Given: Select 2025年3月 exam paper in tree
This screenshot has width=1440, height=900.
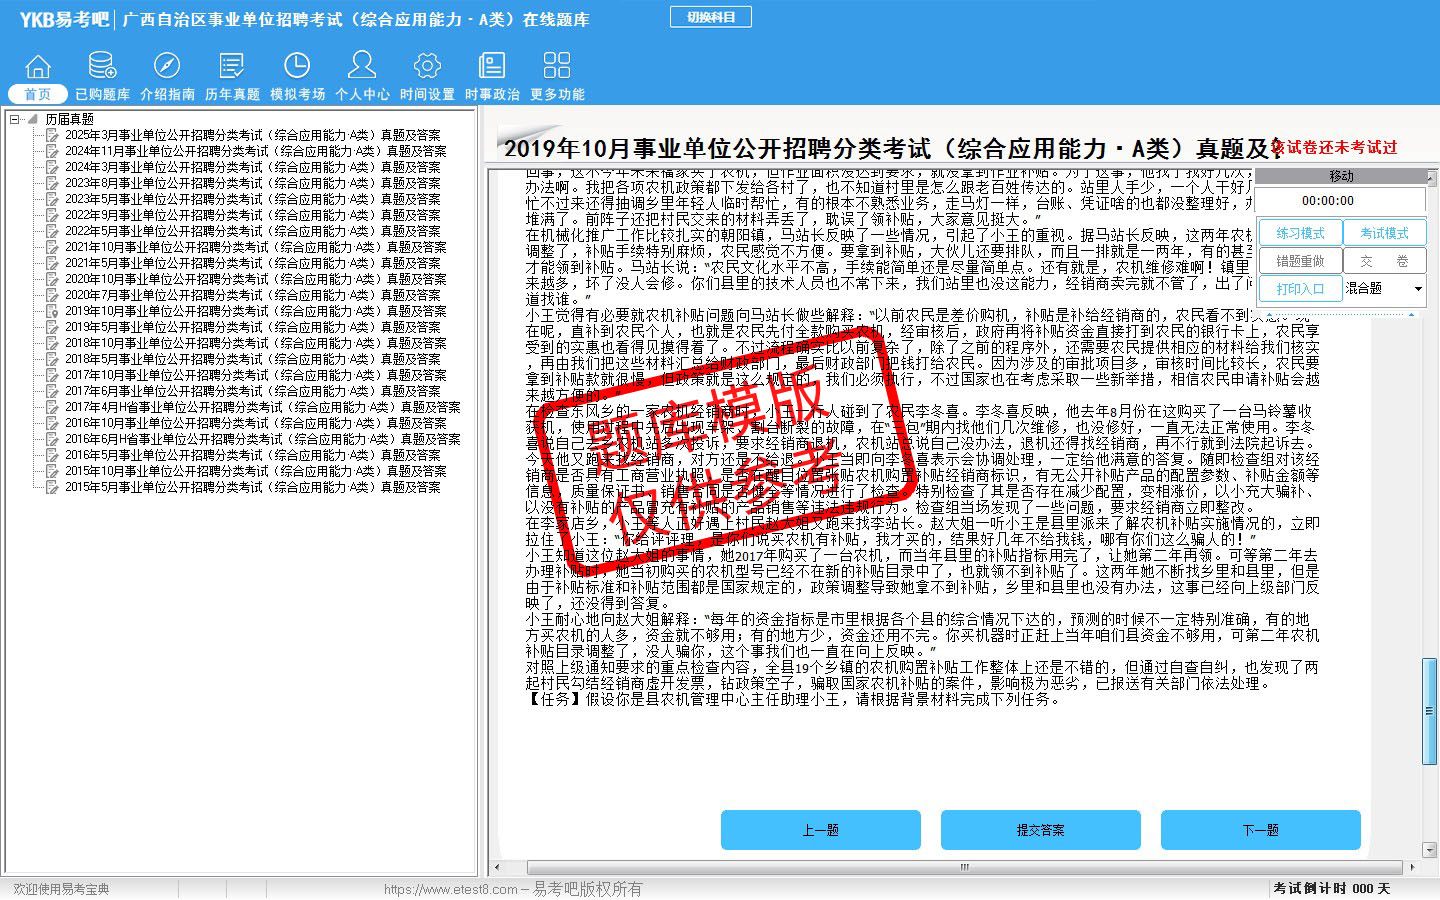Looking at the screenshot, I should coord(252,135).
